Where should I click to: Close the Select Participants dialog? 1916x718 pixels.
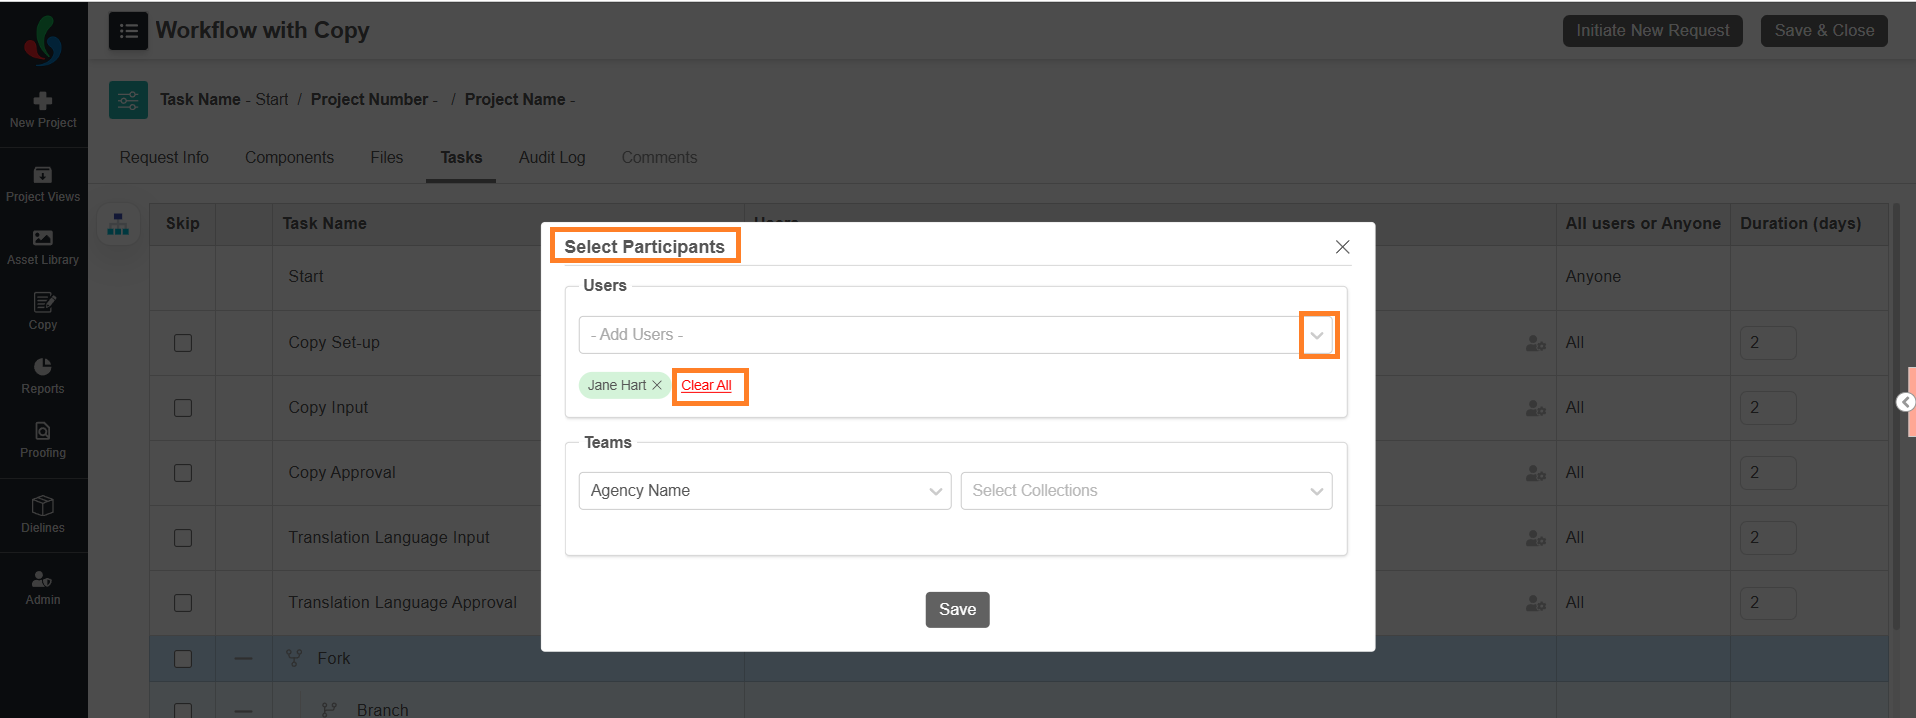tap(1342, 247)
